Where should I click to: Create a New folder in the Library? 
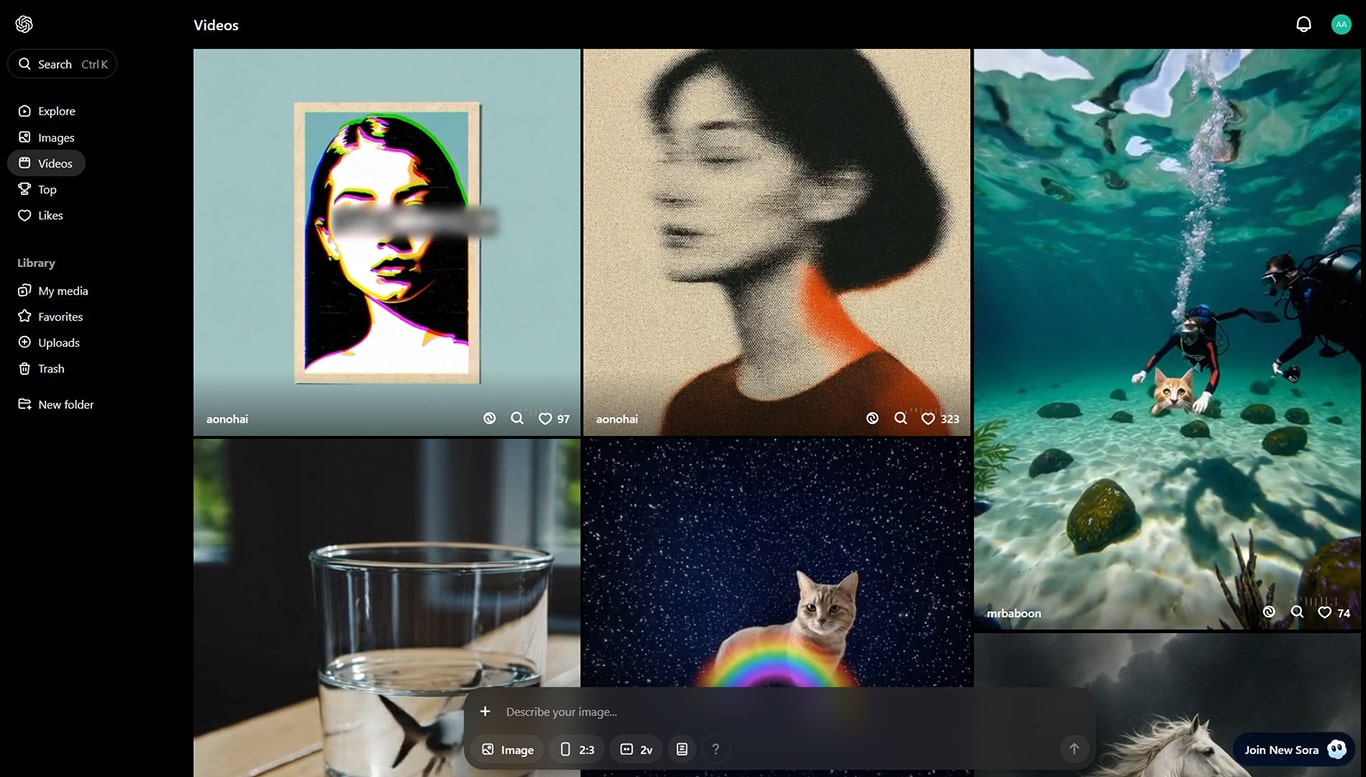pyautogui.click(x=65, y=404)
